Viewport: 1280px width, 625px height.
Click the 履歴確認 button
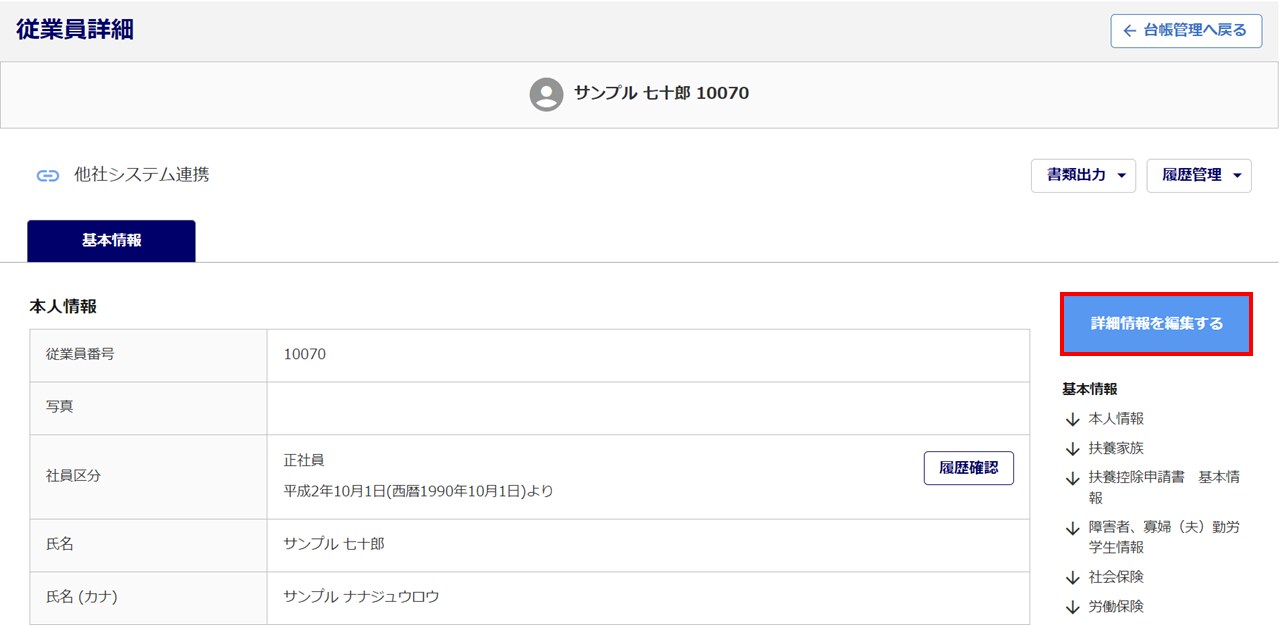point(968,468)
